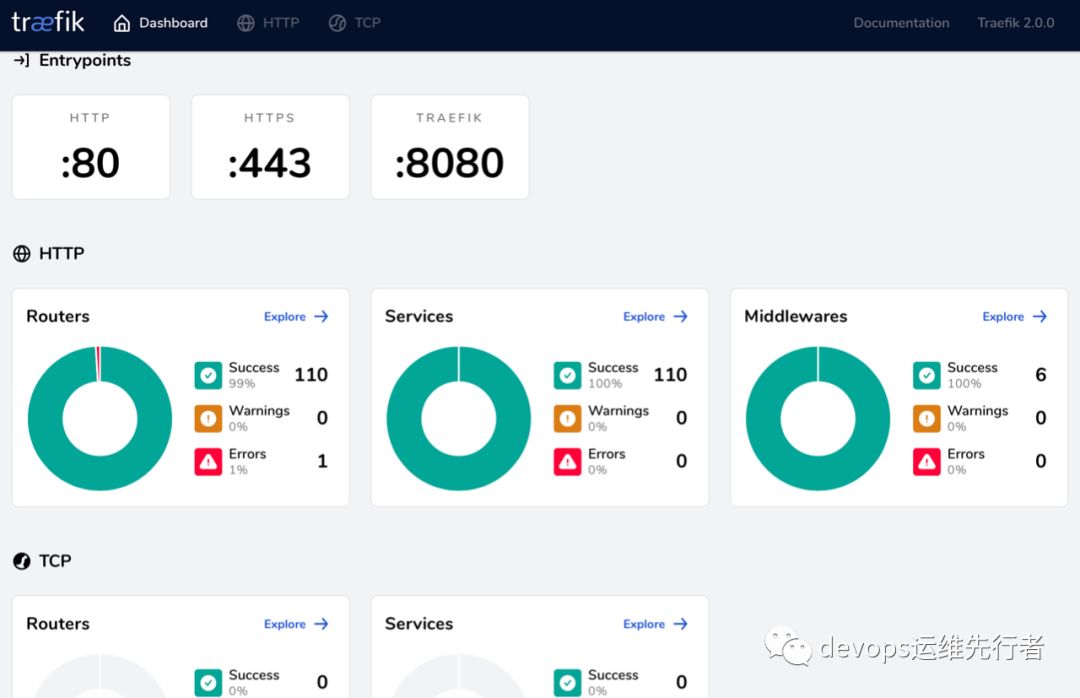
Task: Click TCP Services Success check icon
Action: pos(568,683)
